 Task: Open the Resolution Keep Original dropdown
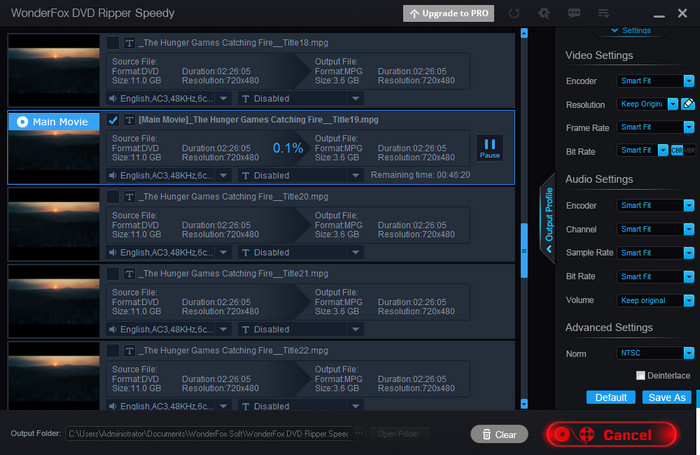647,104
